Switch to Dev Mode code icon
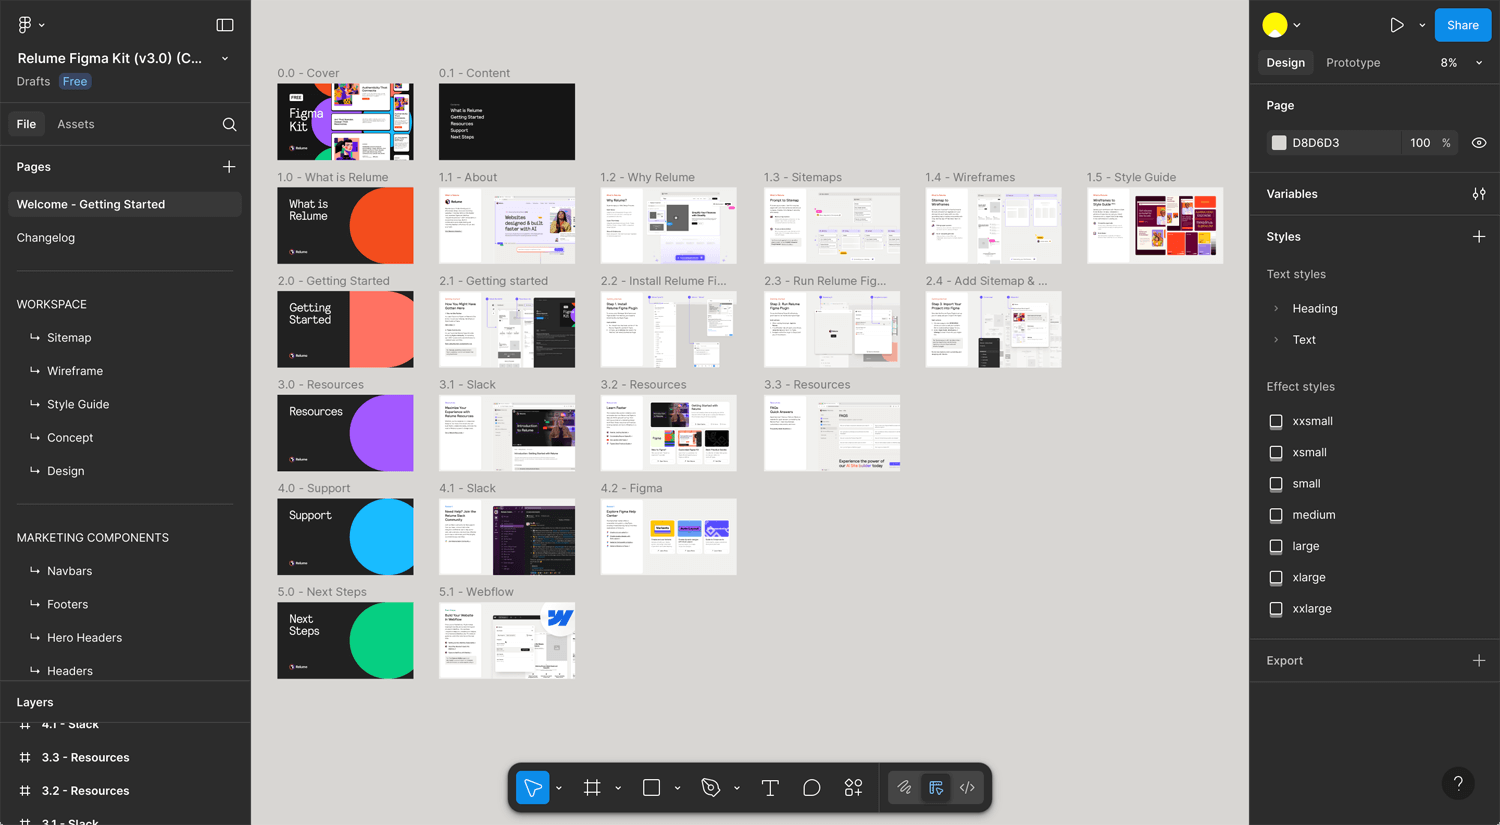Viewport: 1500px width, 825px height. pyautogui.click(x=967, y=788)
